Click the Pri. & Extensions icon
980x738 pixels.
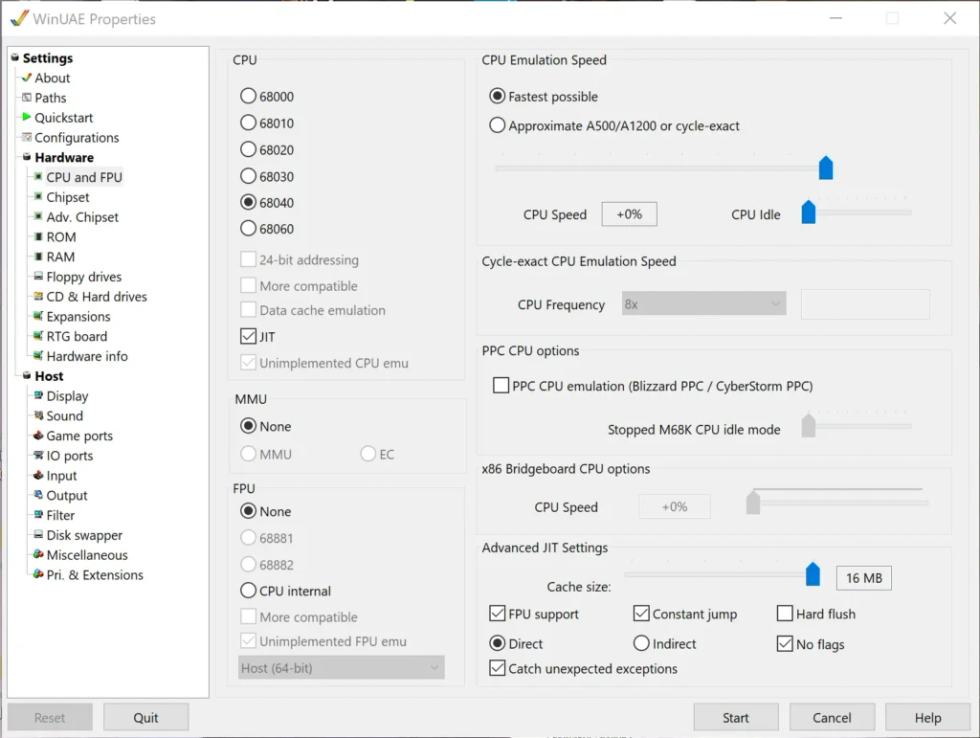click(x=38, y=574)
